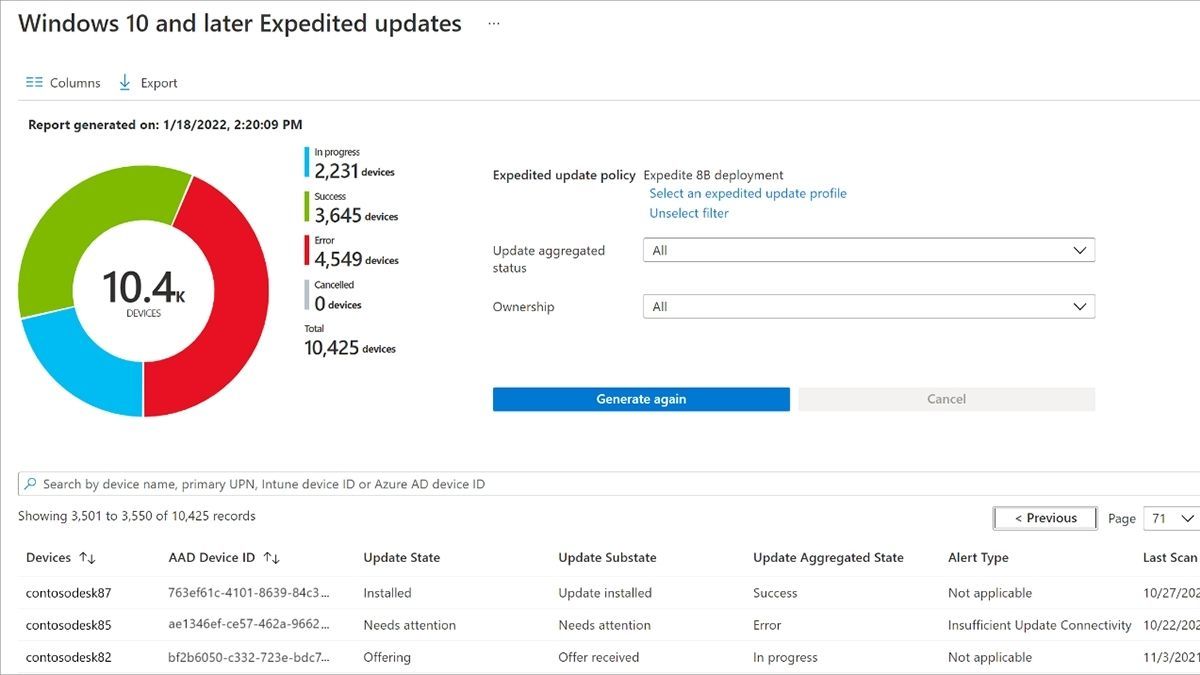Click the Update Substate column header

coord(607,558)
